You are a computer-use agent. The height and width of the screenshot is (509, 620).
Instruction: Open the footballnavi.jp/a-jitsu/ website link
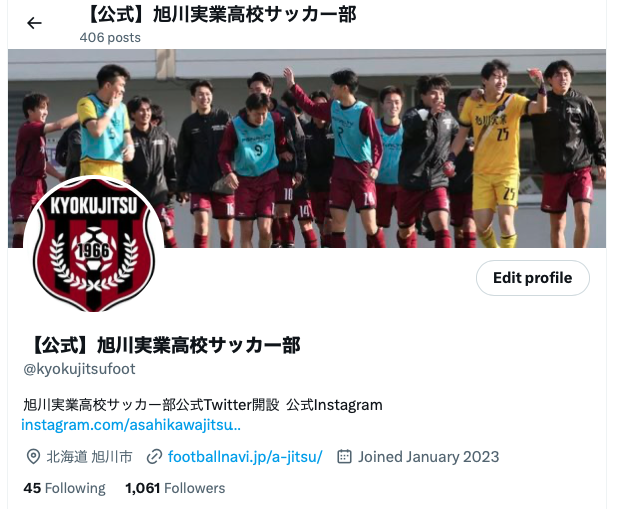pos(245,457)
